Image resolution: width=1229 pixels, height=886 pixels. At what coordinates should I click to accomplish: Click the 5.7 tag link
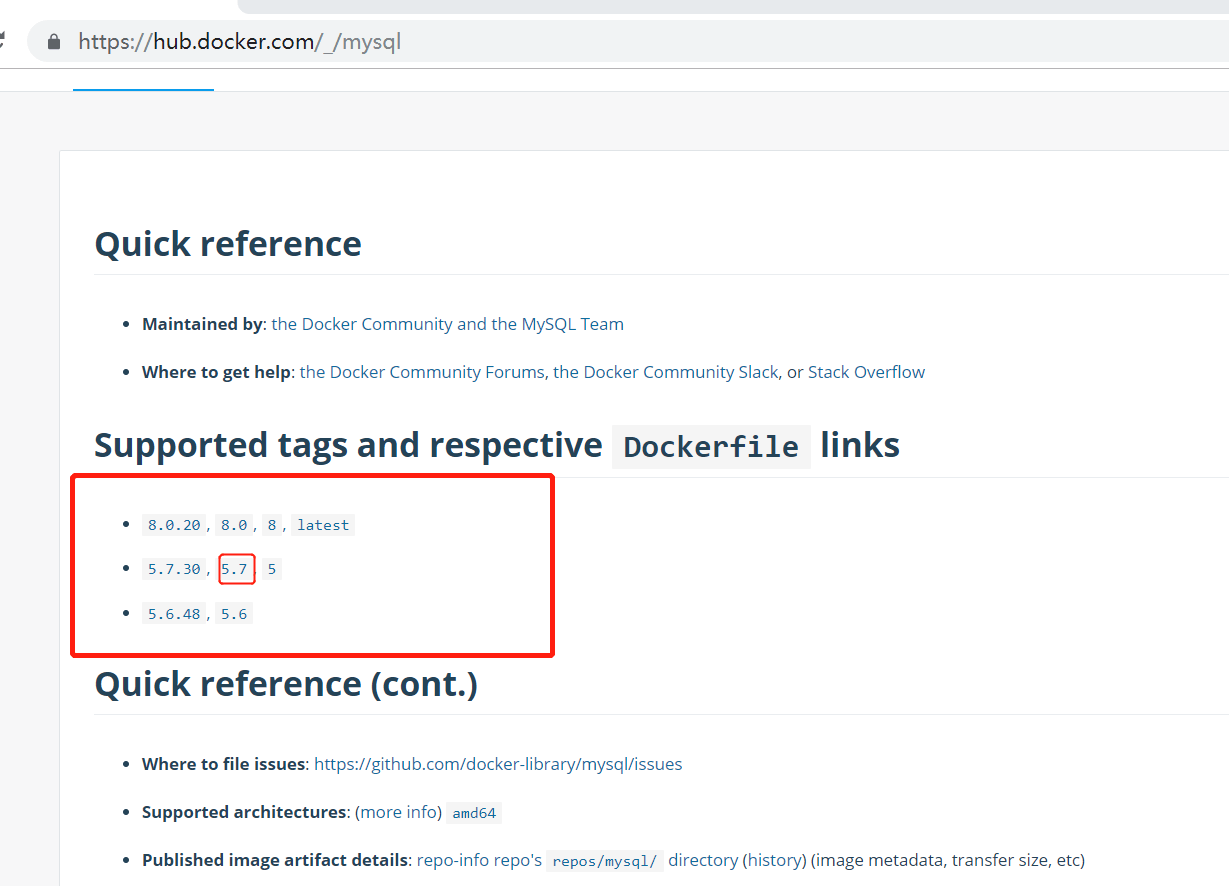[234, 569]
